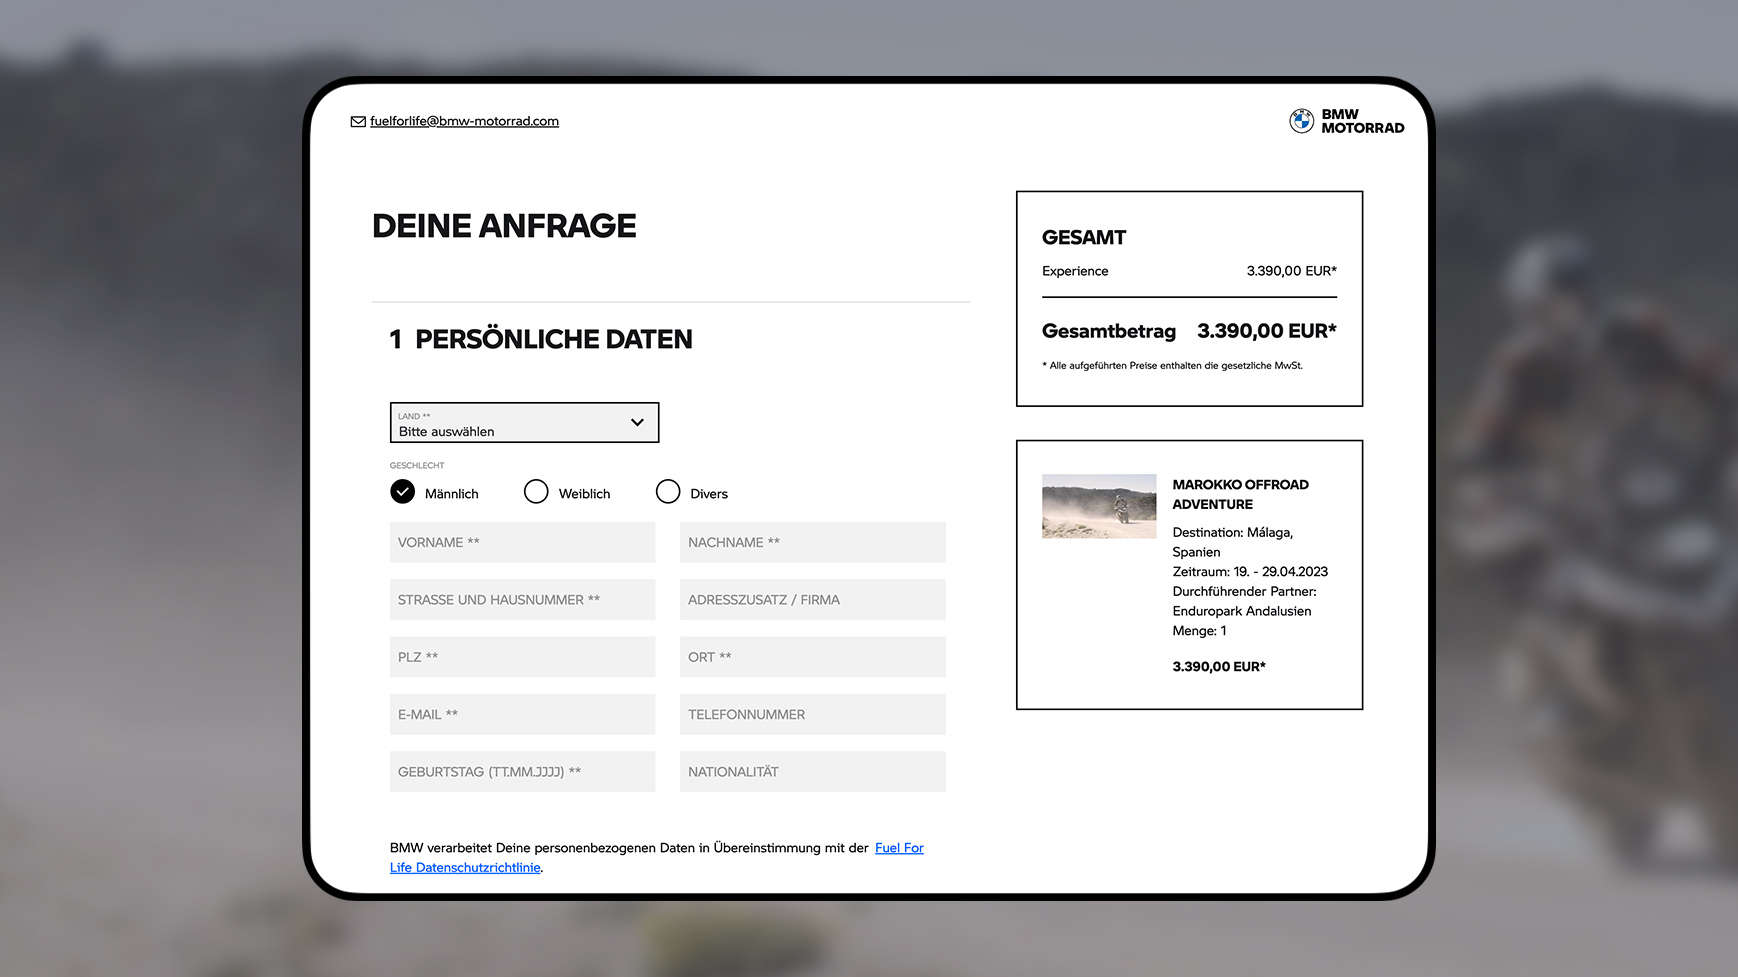The width and height of the screenshot is (1738, 977).
Task: Click the BMW Motorrad logo
Action: [x=1346, y=121]
